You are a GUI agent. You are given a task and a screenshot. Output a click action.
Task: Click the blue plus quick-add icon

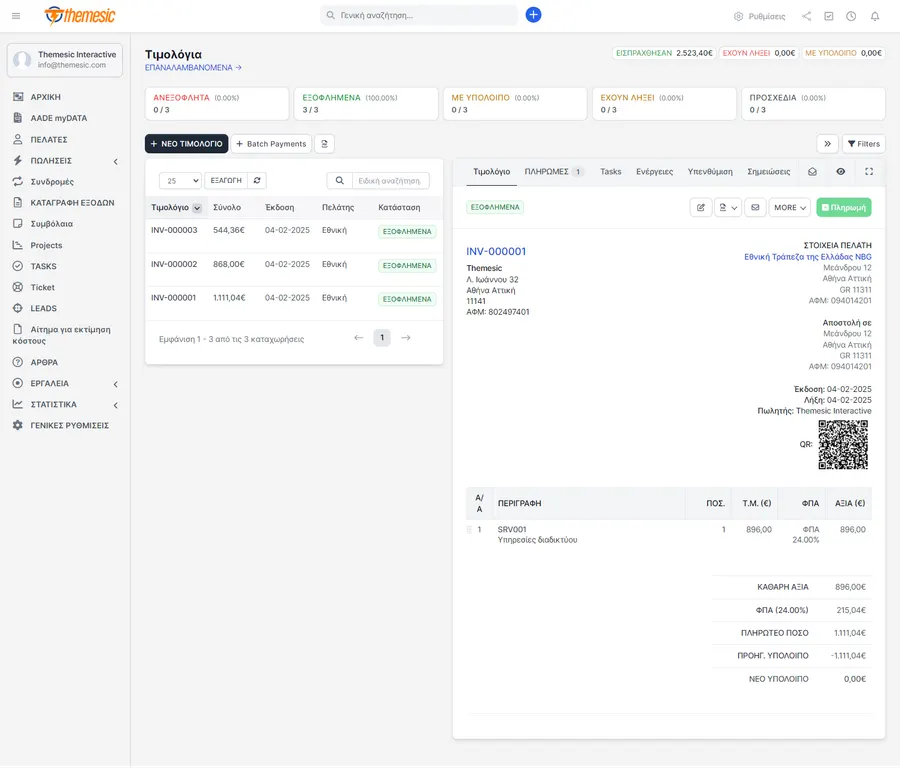tap(533, 15)
